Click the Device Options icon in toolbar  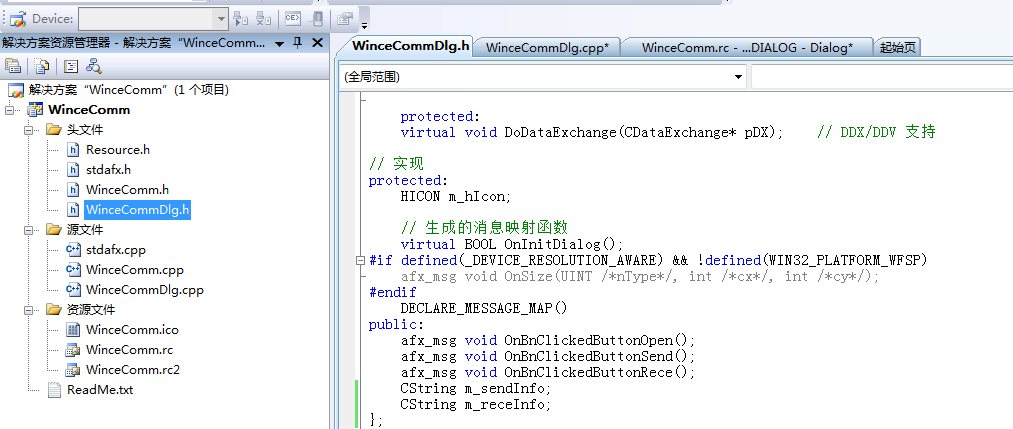coord(345,18)
